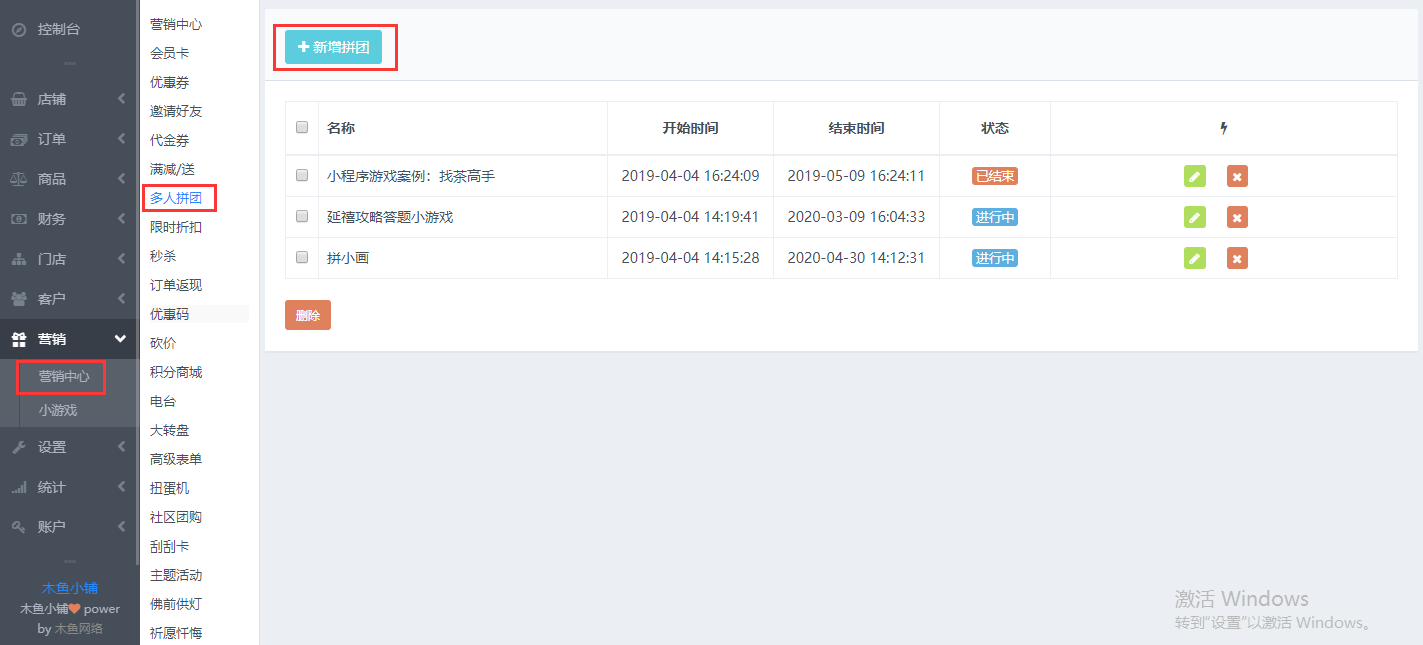Check the checkbox next to 拼小画

click(x=301, y=257)
